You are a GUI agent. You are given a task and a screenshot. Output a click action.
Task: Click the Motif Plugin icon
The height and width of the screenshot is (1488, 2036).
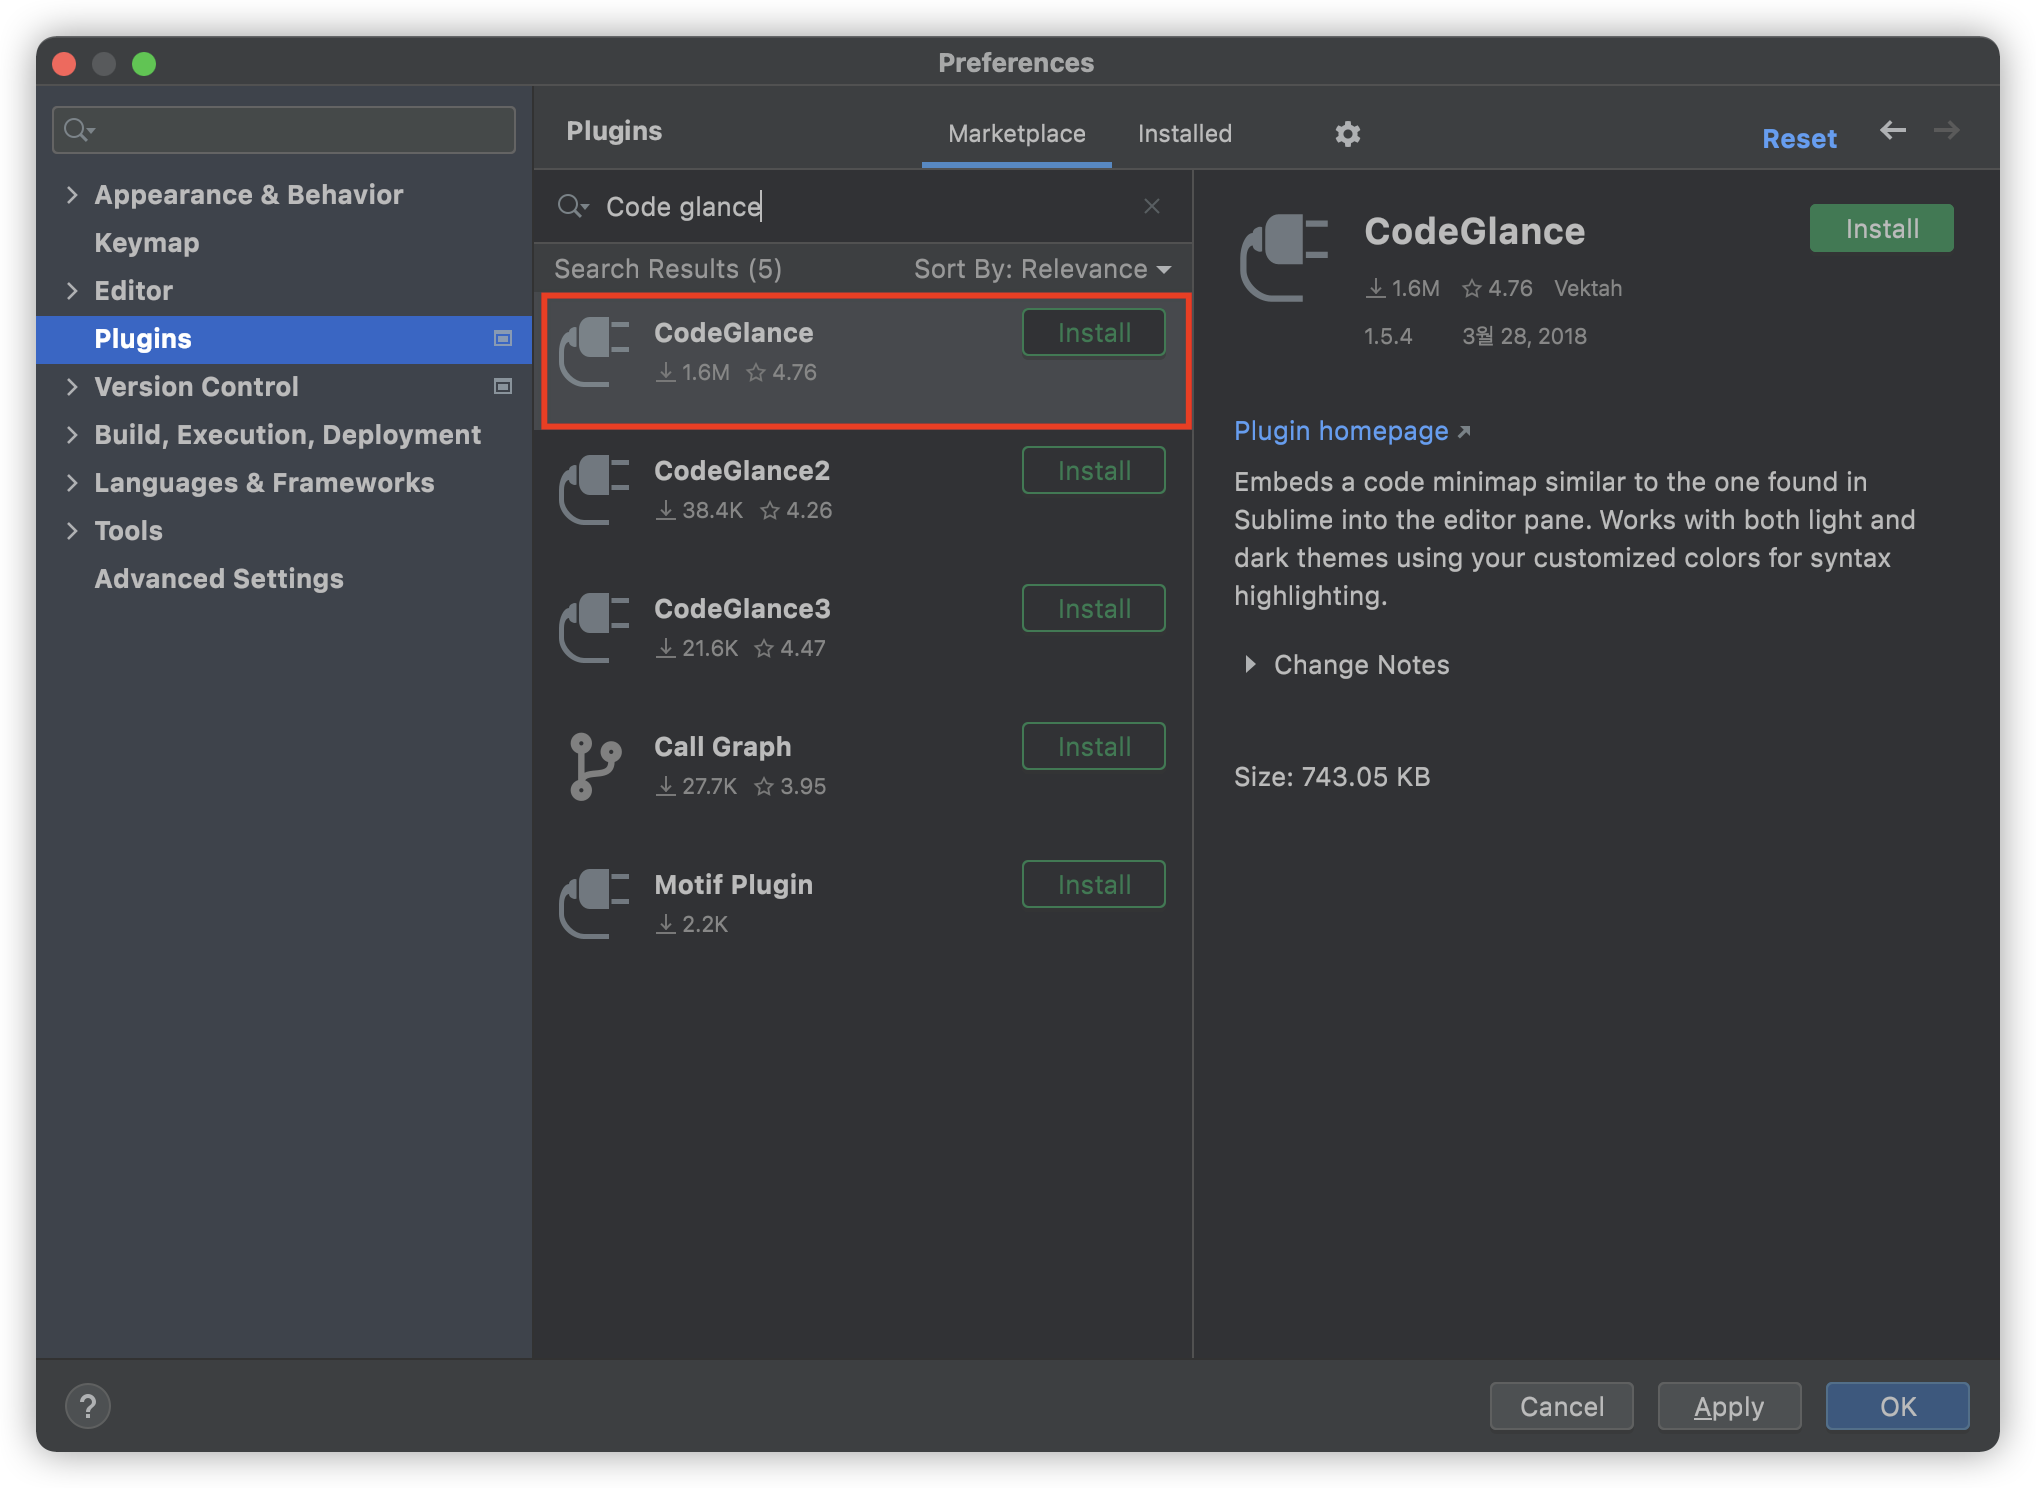594,904
